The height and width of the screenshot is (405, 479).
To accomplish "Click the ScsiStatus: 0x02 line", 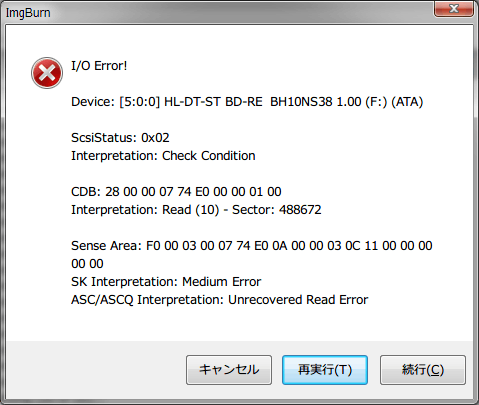I will point(120,138).
